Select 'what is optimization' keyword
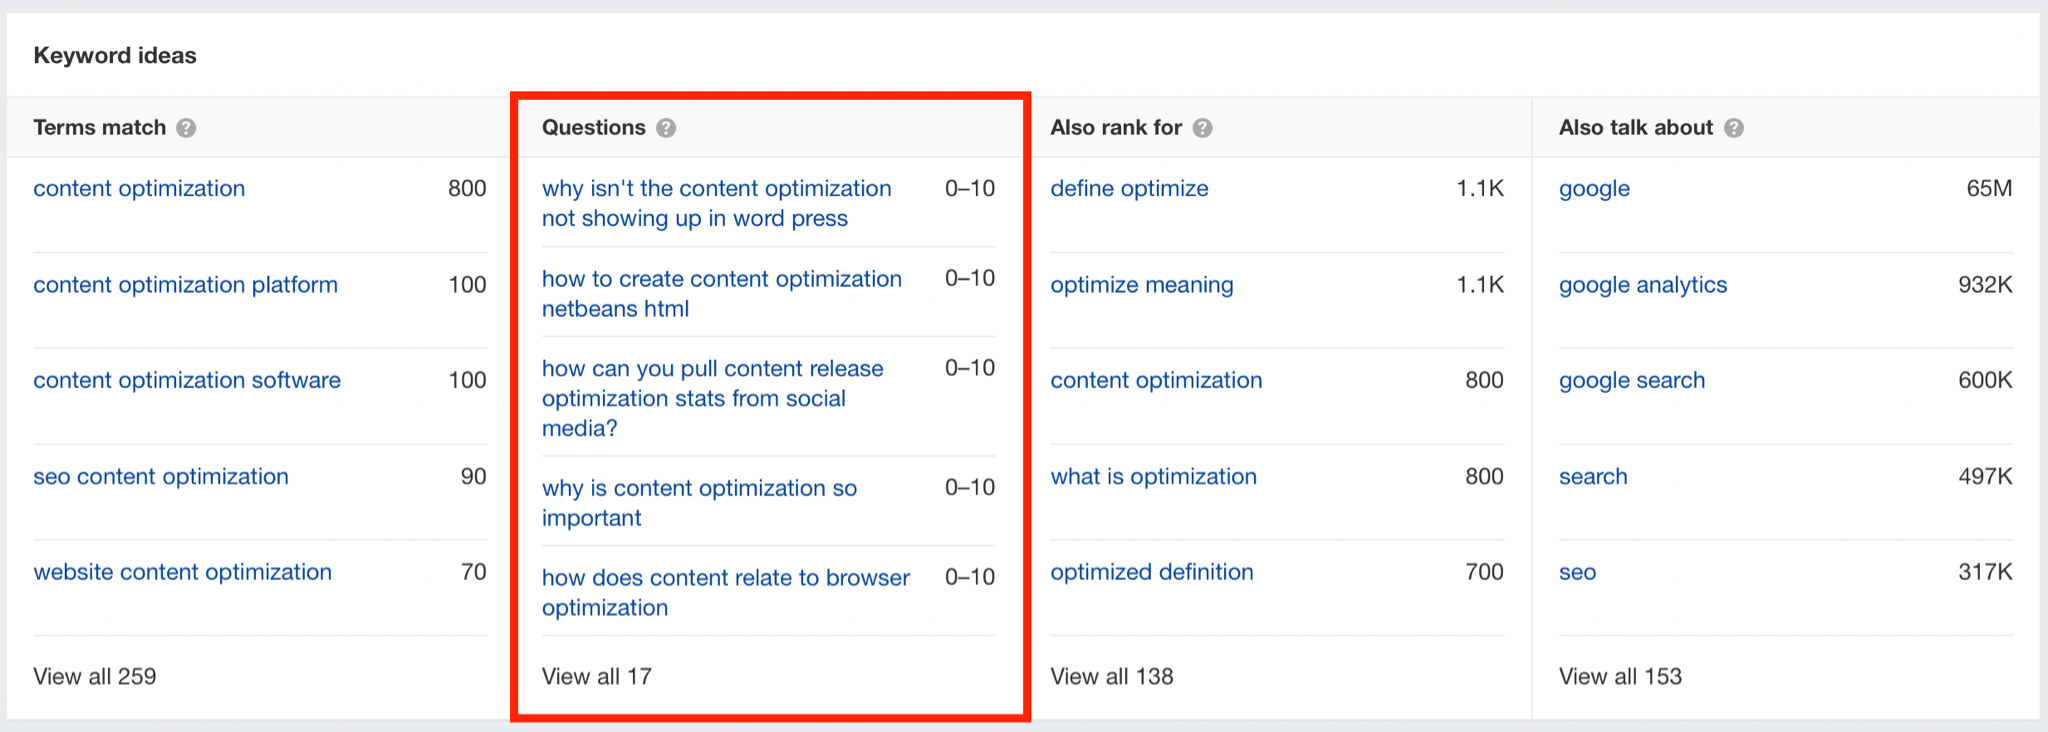This screenshot has width=2048, height=732. coord(1153,477)
